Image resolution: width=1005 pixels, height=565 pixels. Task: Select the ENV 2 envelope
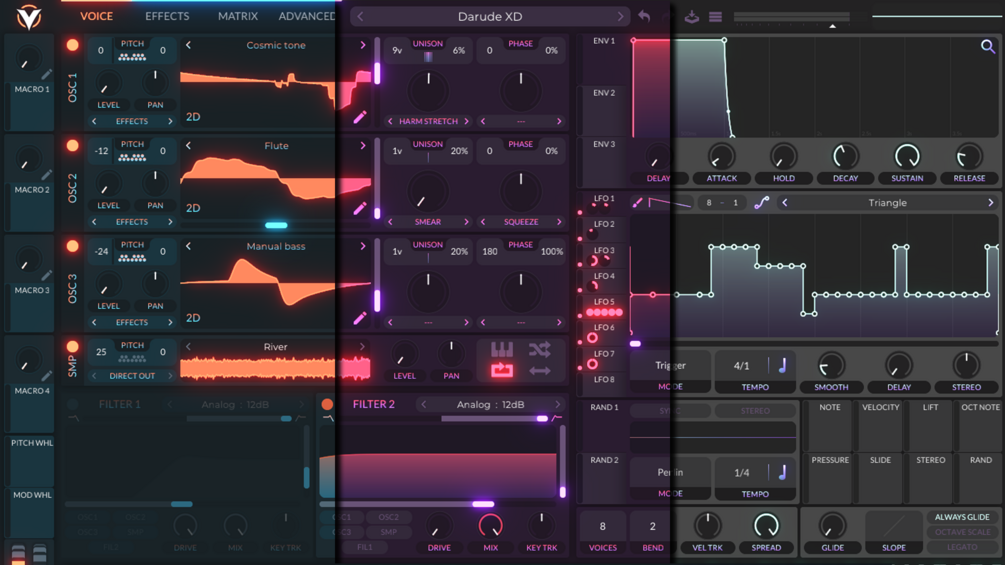click(604, 93)
